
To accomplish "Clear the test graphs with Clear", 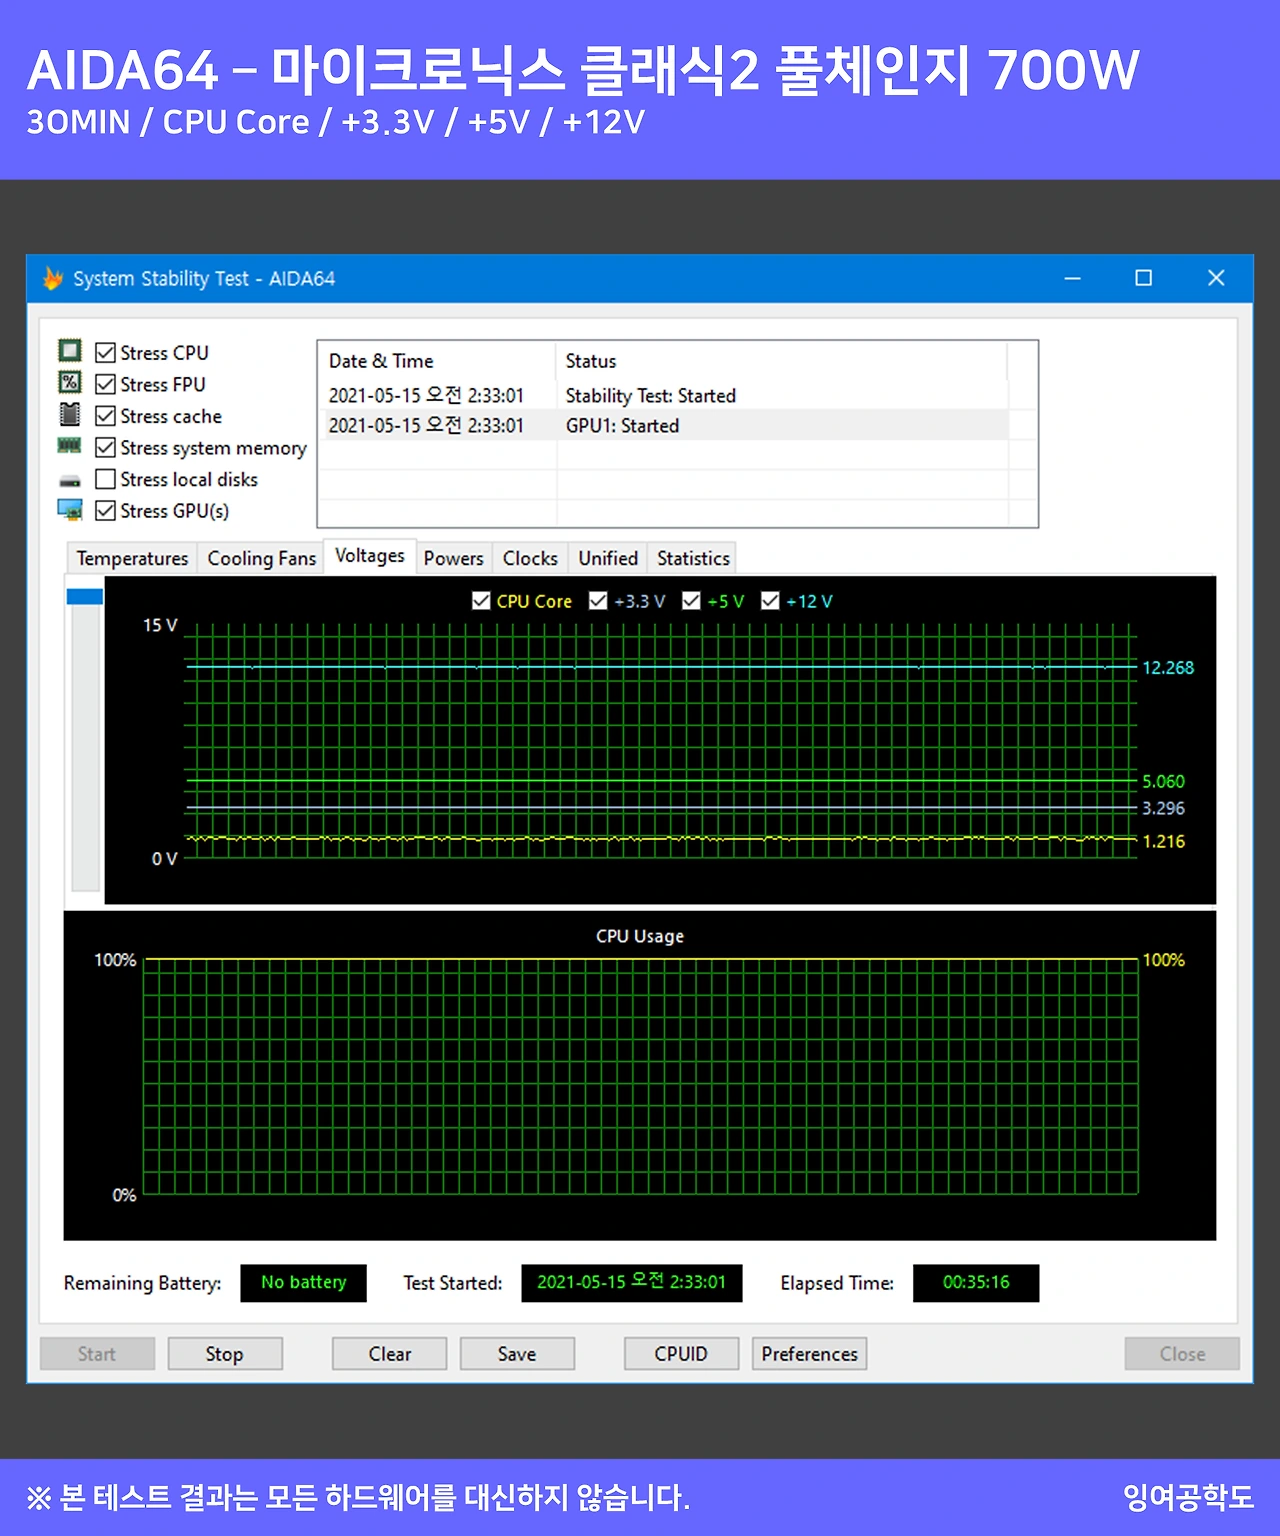I will [390, 1354].
